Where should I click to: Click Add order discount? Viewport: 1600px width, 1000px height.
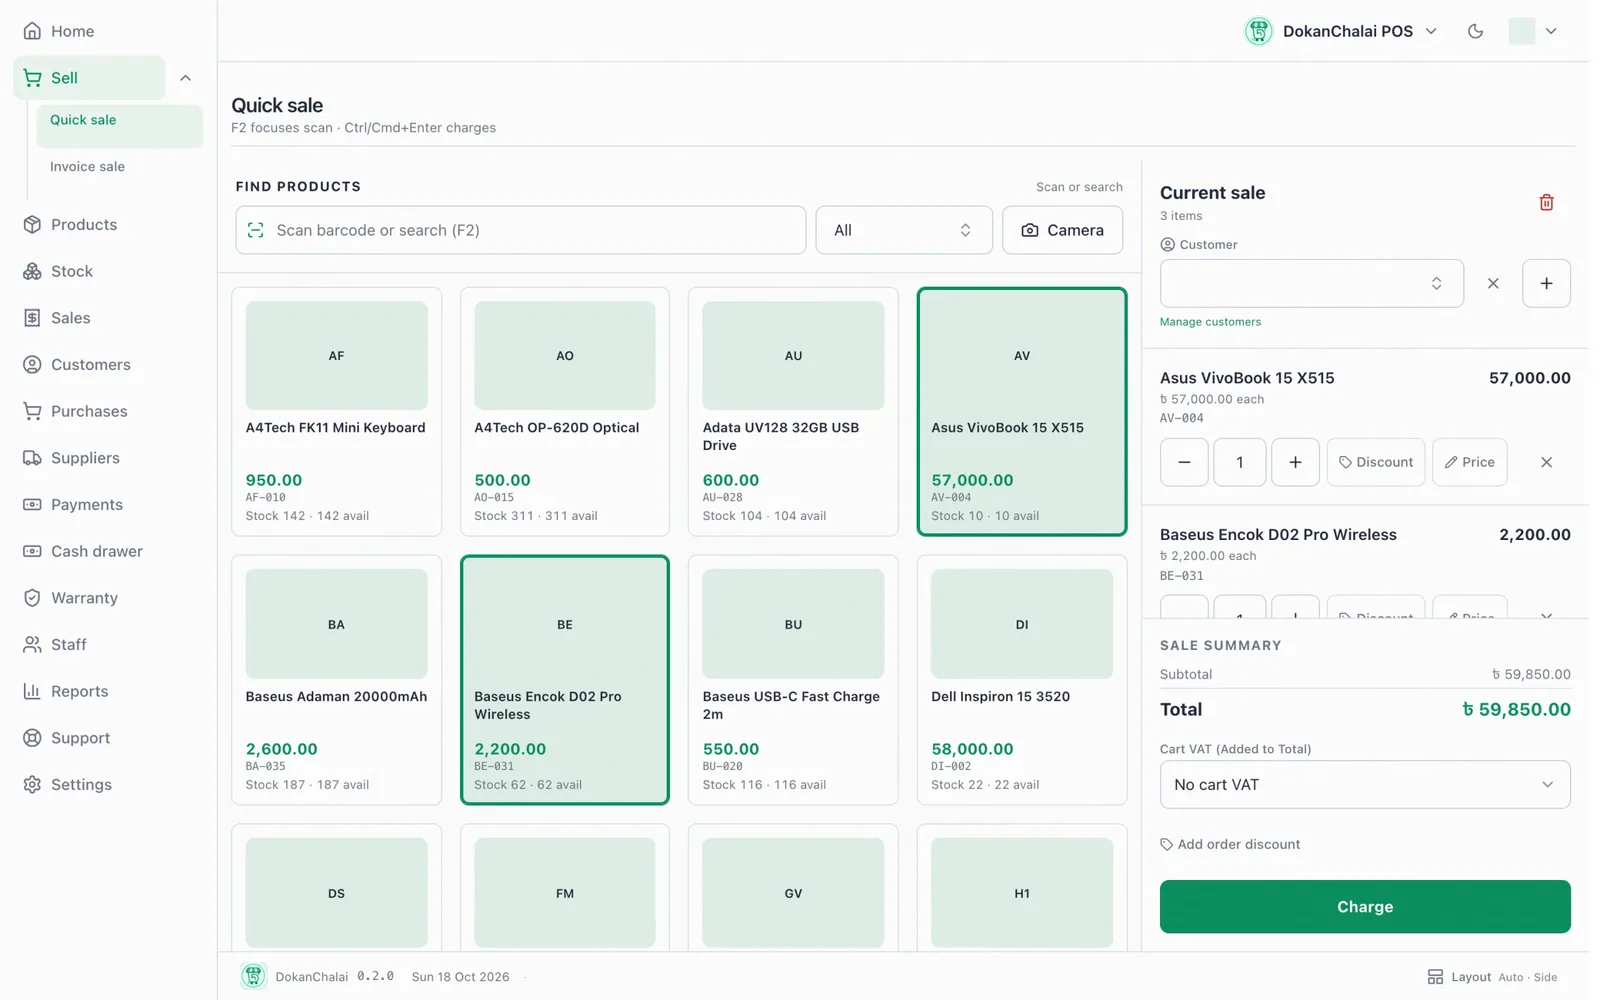click(x=1230, y=844)
